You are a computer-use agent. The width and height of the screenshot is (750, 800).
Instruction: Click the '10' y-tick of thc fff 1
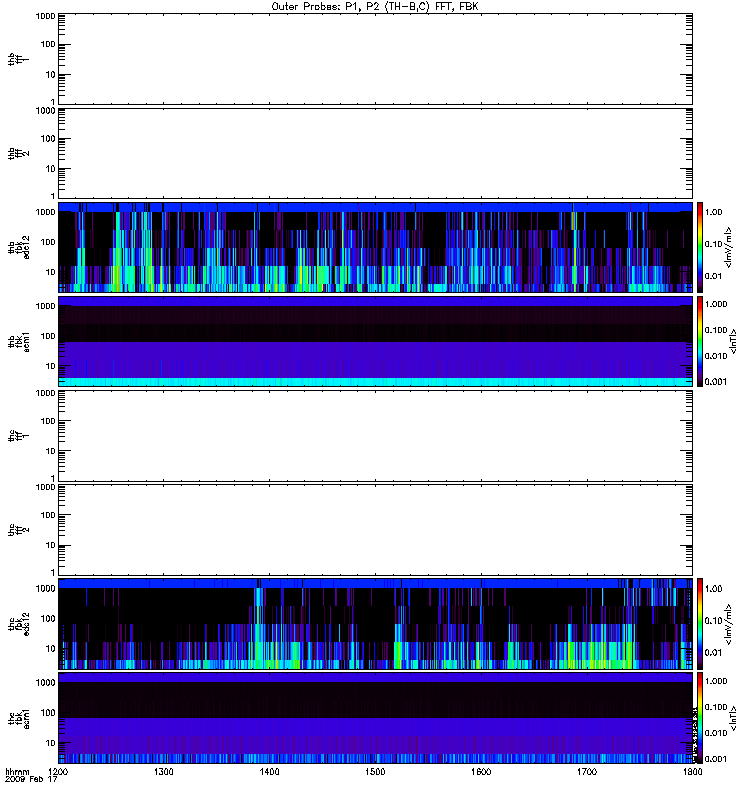tap(51, 451)
